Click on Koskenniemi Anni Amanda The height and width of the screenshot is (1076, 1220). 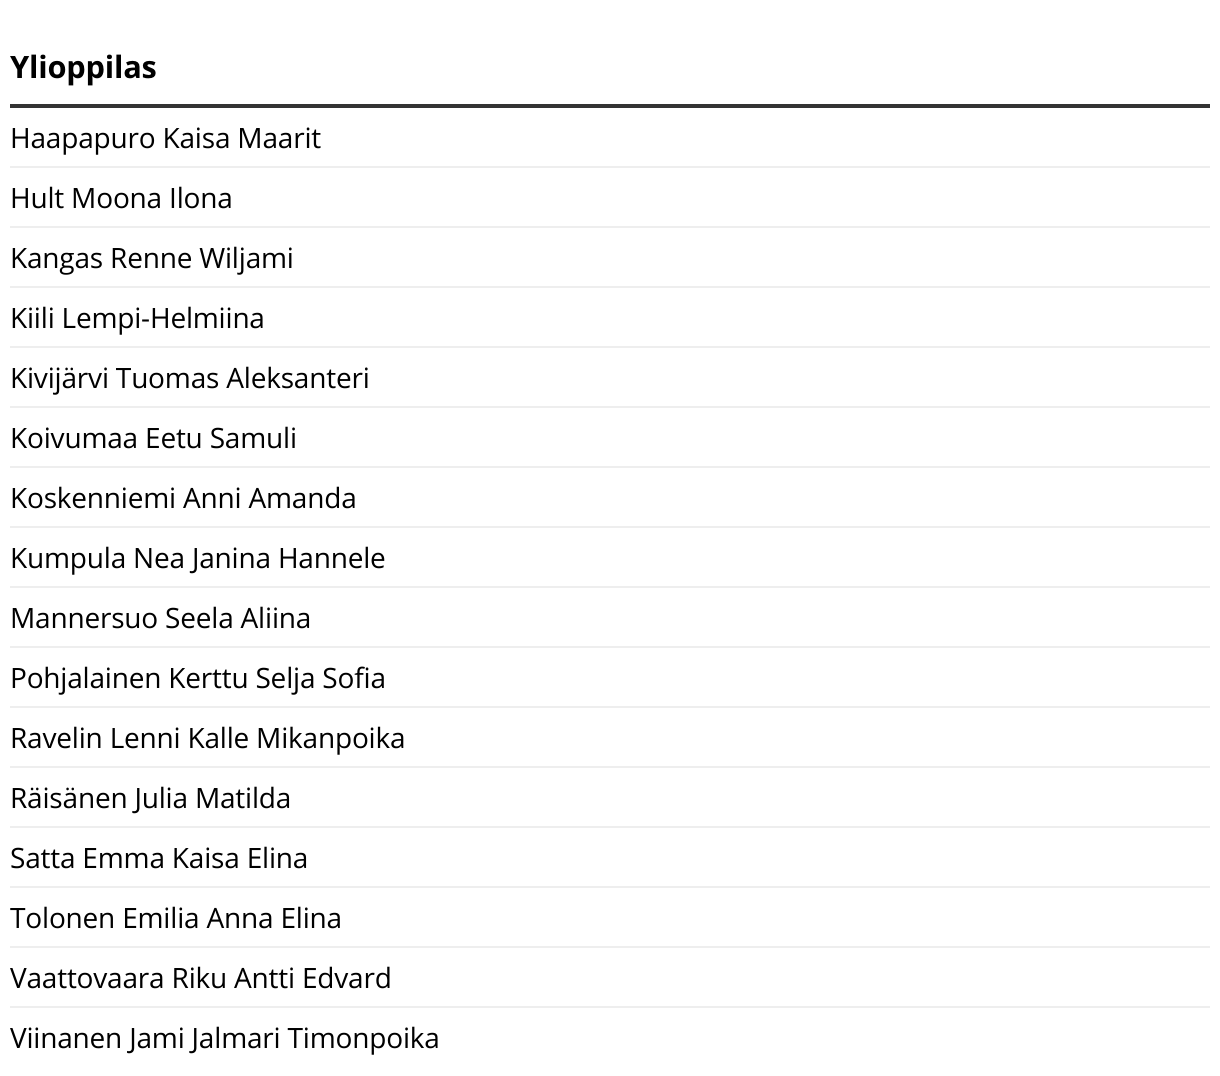[610, 498]
